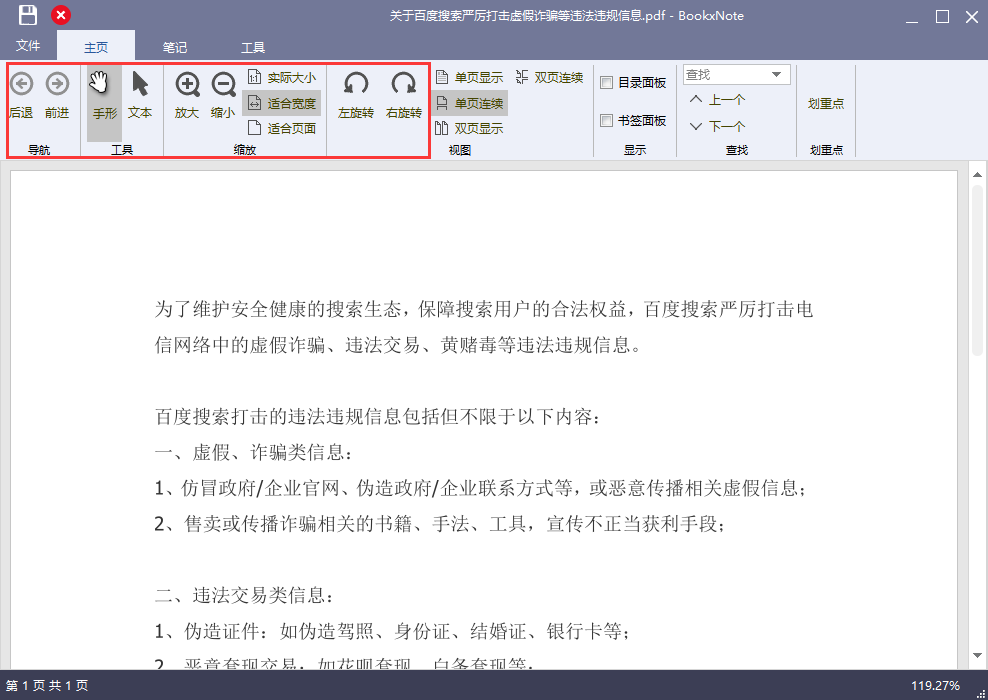Click the scrollbar up arrow
This screenshot has width=988, height=700.
coord(977,175)
